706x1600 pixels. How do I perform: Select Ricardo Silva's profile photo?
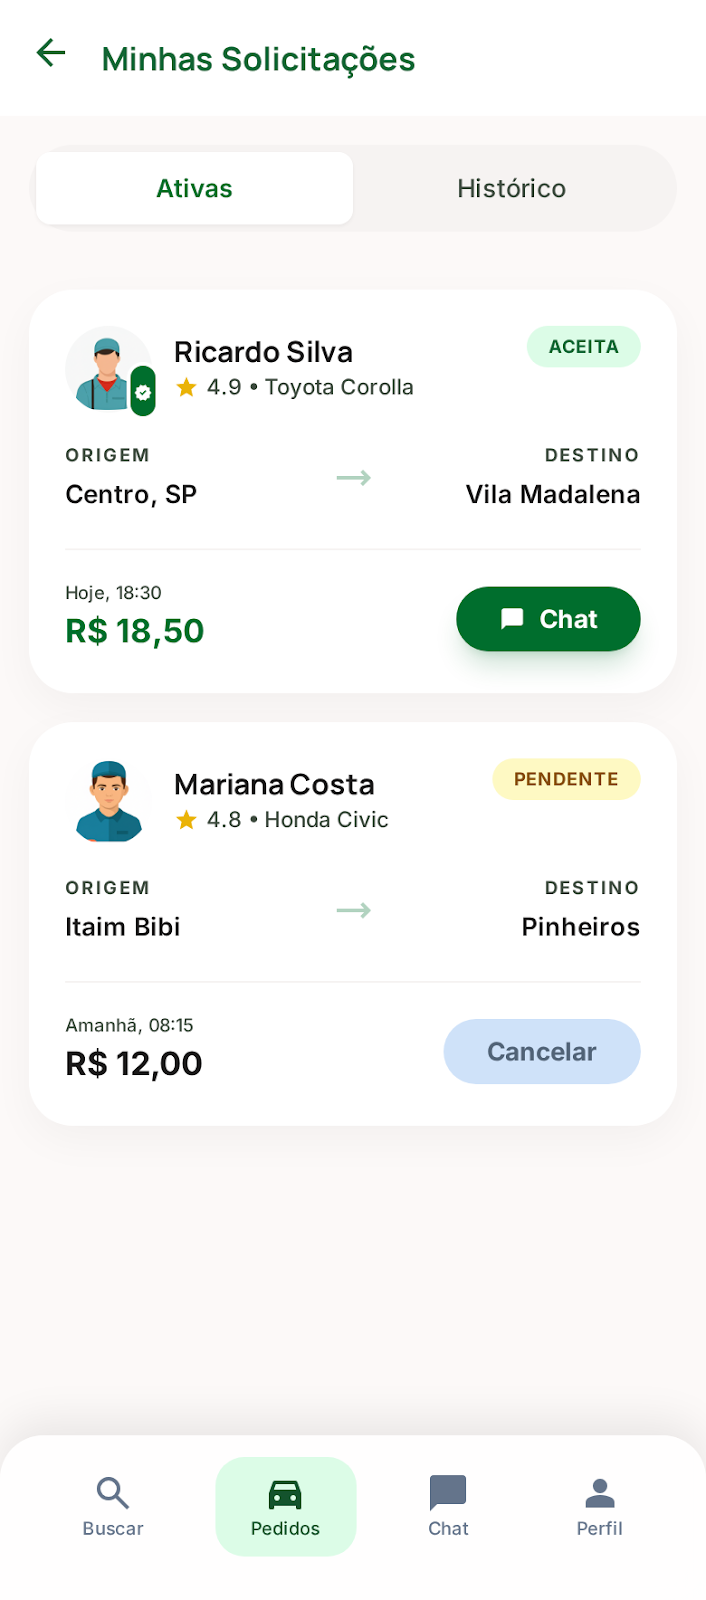click(109, 369)
